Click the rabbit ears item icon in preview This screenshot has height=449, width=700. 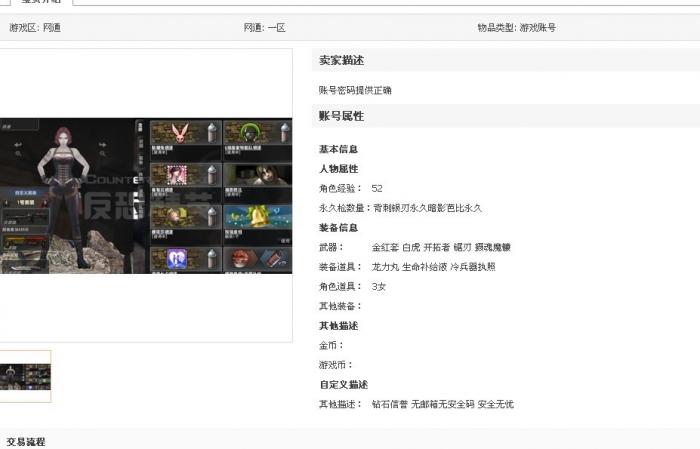pos(179,133)
